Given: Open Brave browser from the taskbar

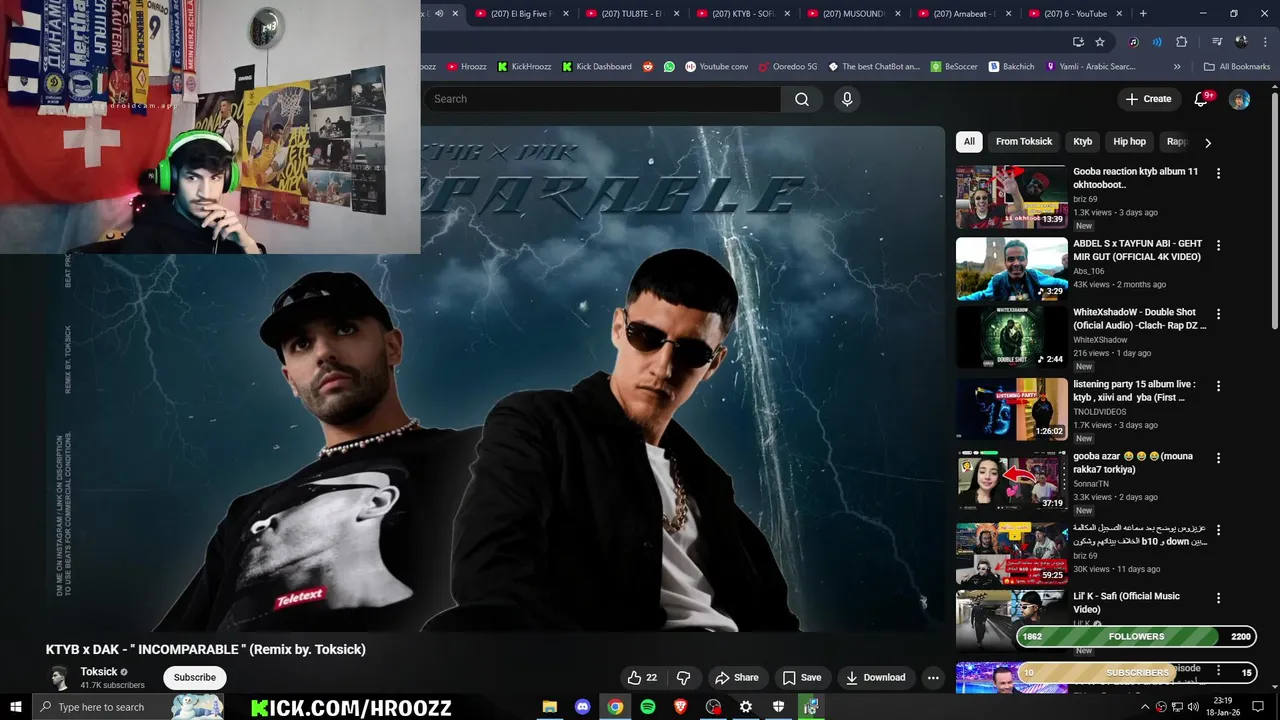Looking at the screenshot, I should pyautogui.click(x=680, y=707).
